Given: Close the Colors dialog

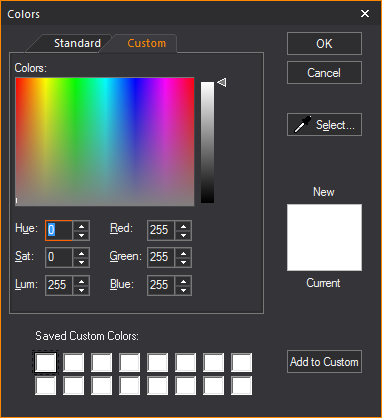Looking at the screenshot, I should coord(365,14).
